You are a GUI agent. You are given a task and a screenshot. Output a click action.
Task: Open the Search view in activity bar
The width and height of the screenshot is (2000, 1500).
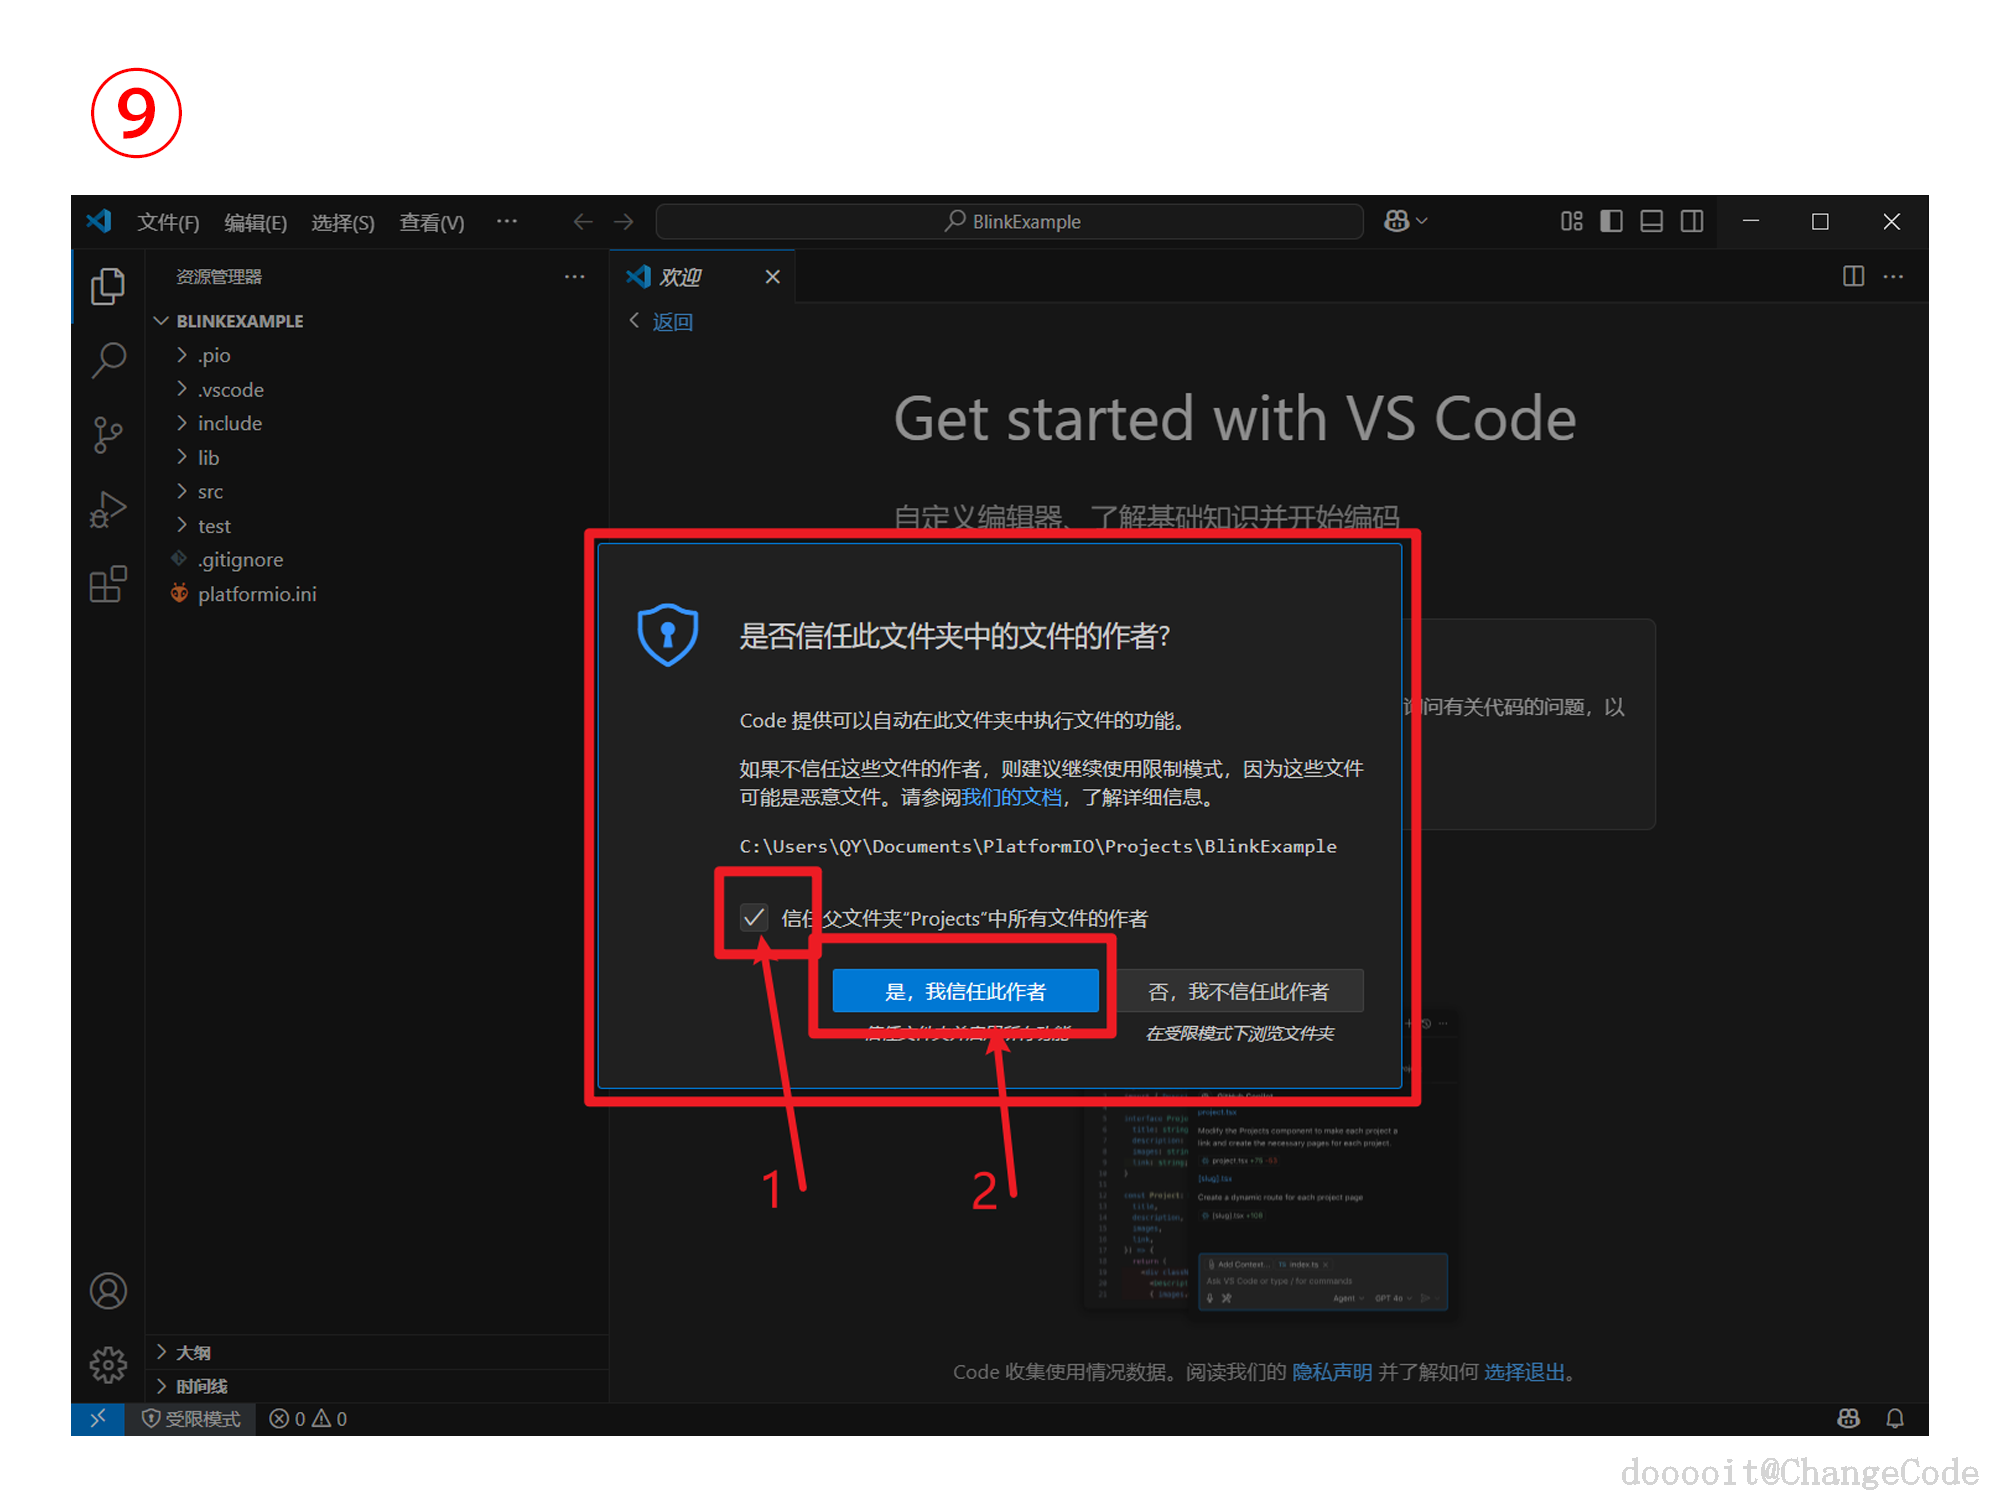[108, 360]
